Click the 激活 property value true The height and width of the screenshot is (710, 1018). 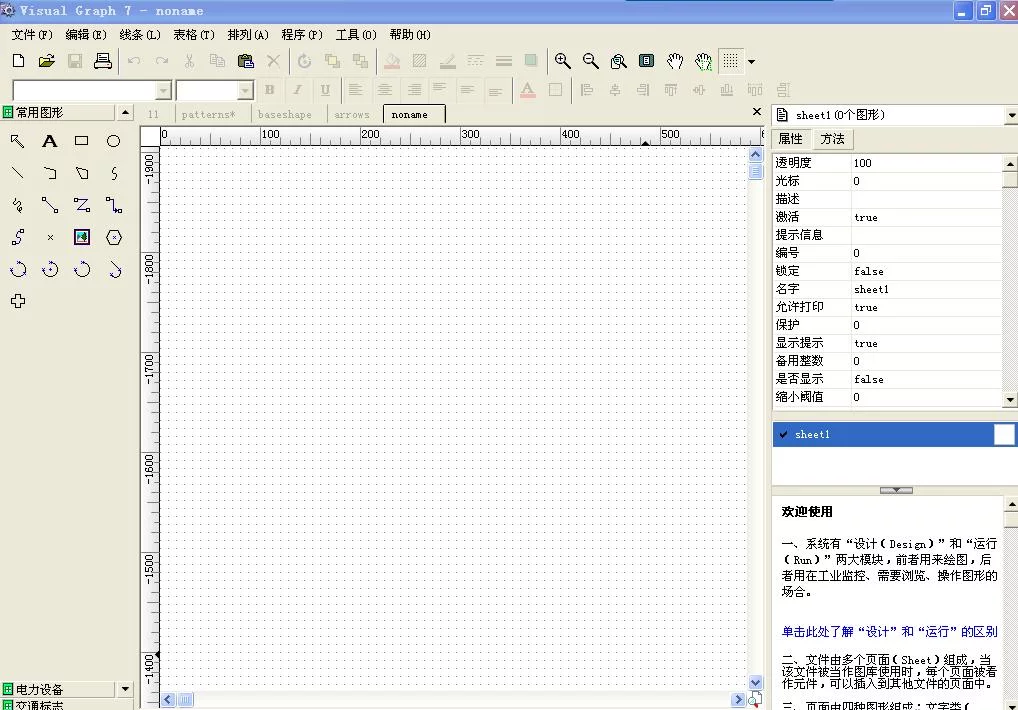[926, 217]
